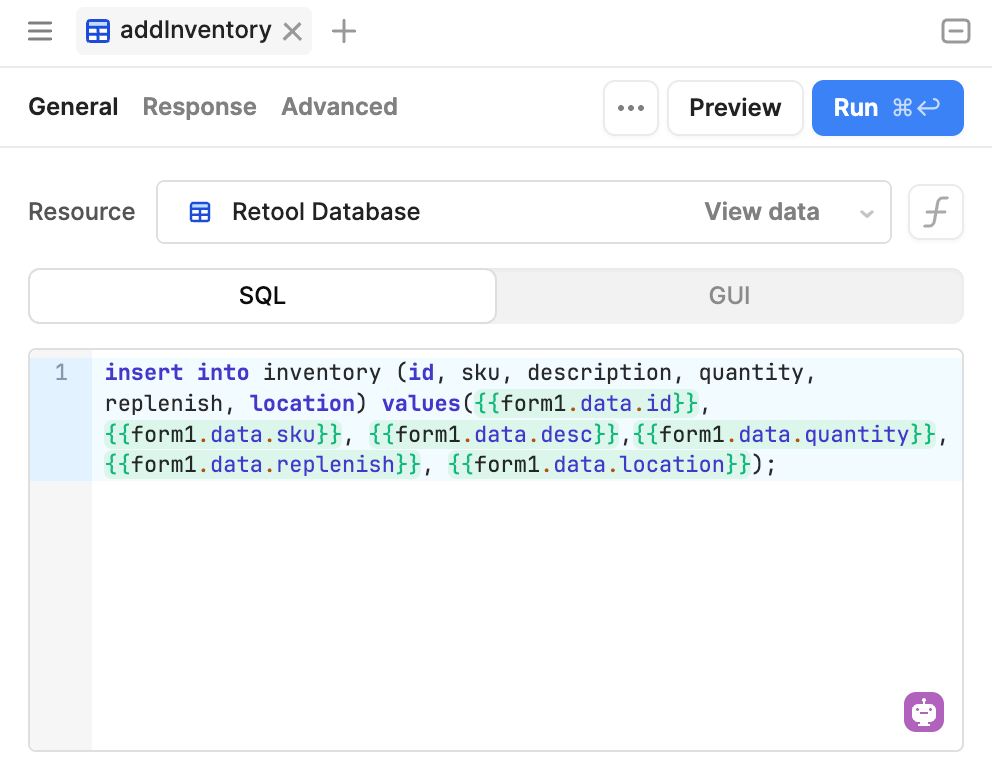Close the addInventory tab
This screenshot has height=768, width=992.
[x=292, y=31]
